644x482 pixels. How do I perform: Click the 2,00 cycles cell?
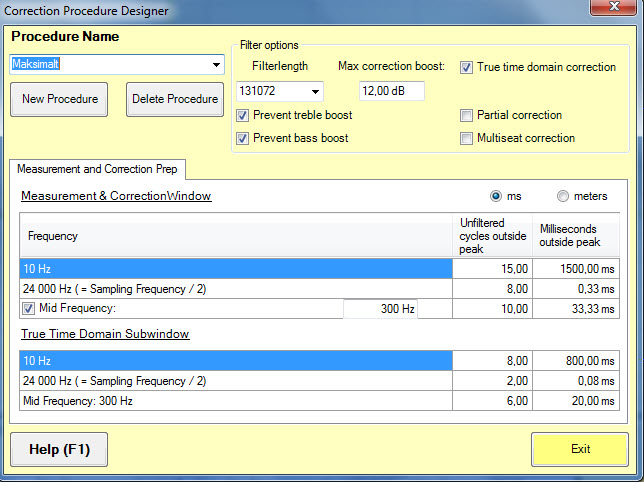point(492,381)
